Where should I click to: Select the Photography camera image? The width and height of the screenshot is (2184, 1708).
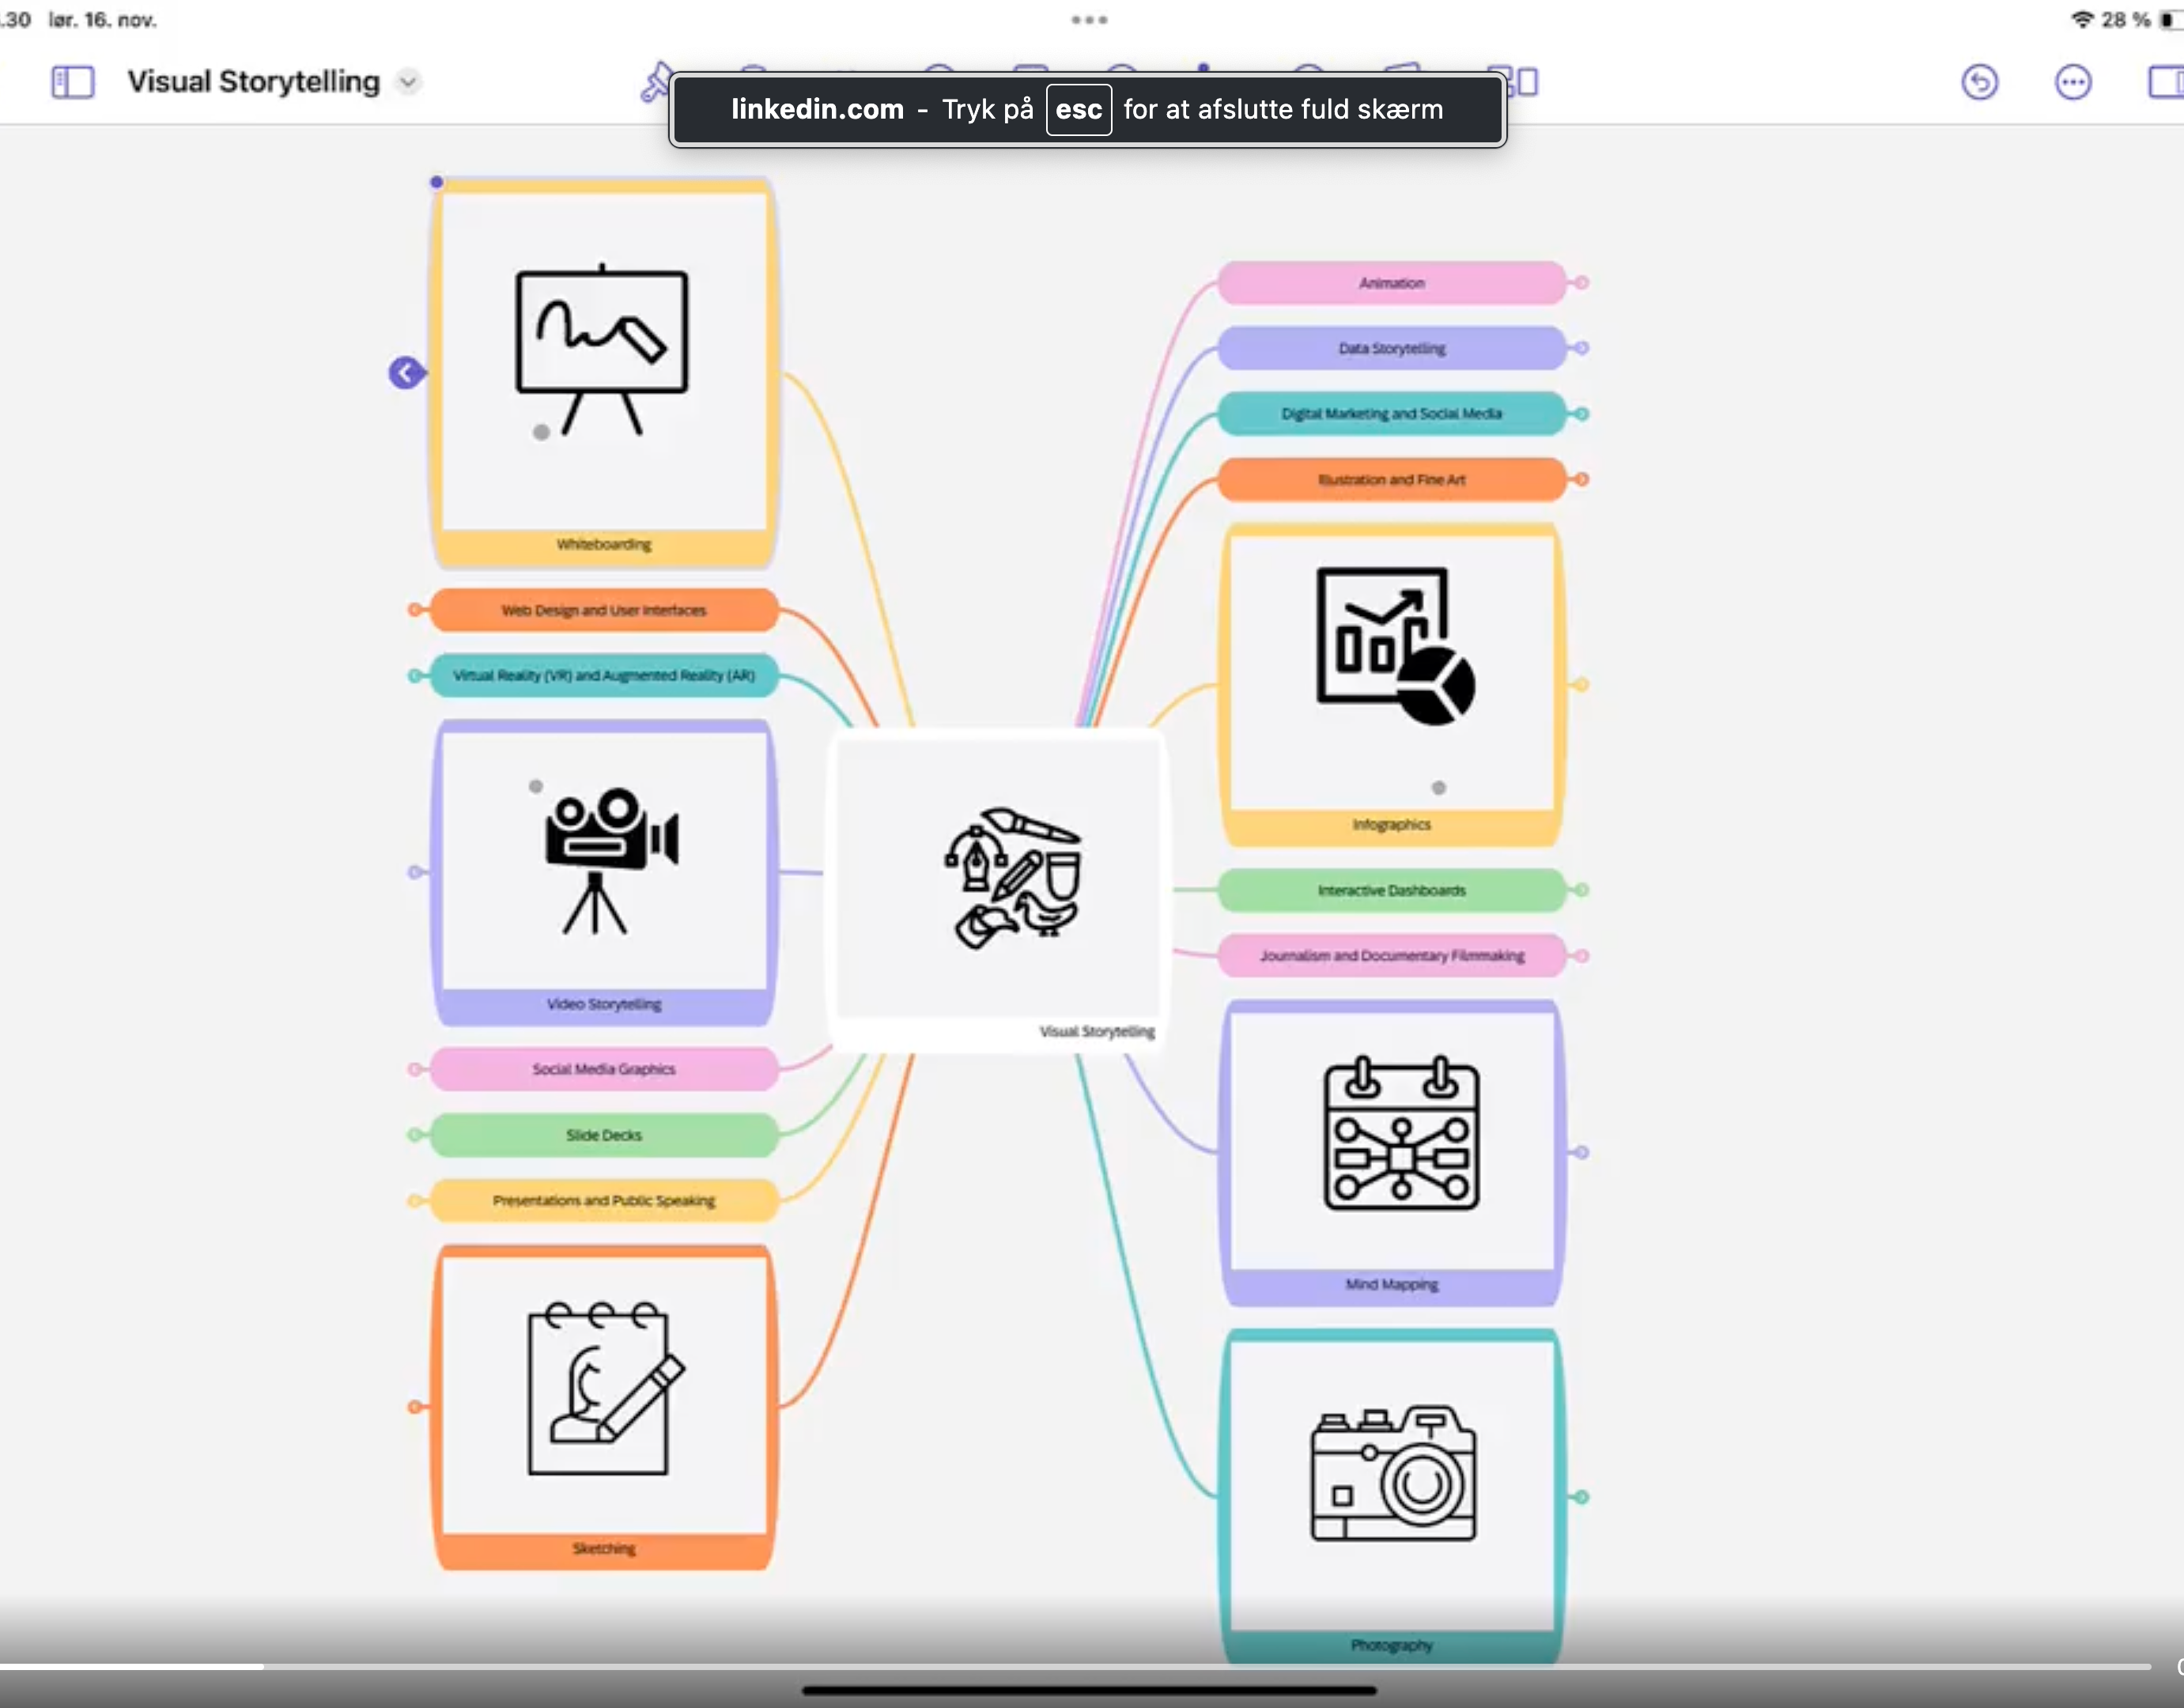pyautogui.click(x=1393, y=1472)
